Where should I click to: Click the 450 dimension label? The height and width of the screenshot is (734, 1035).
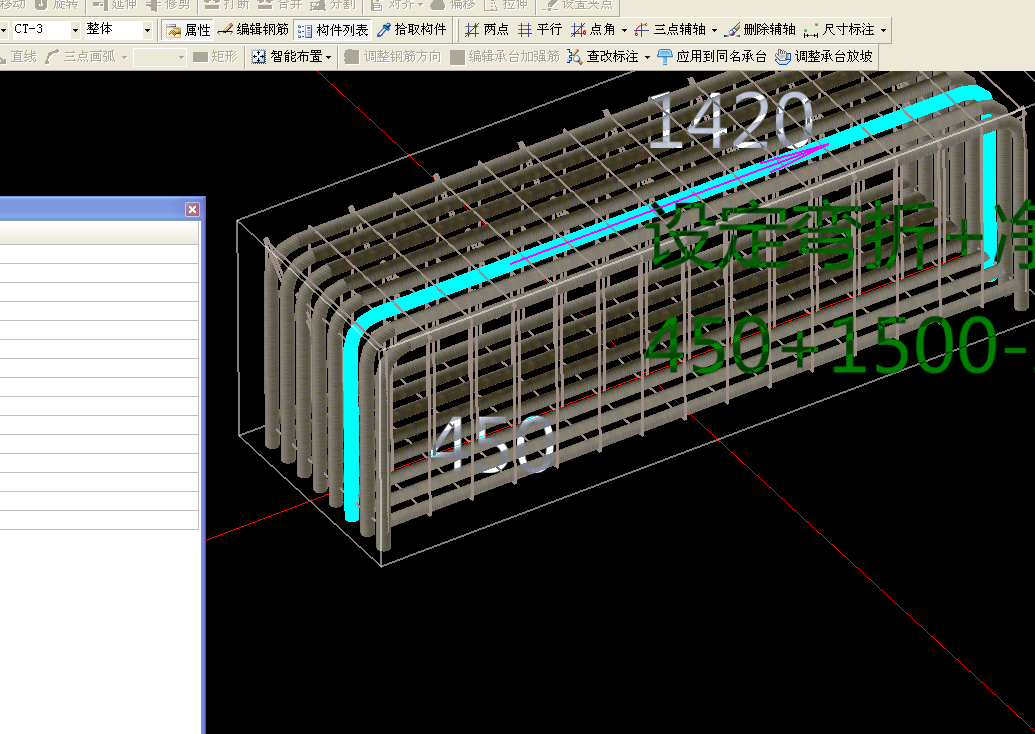pyautogui.click(x=492, y=444)
